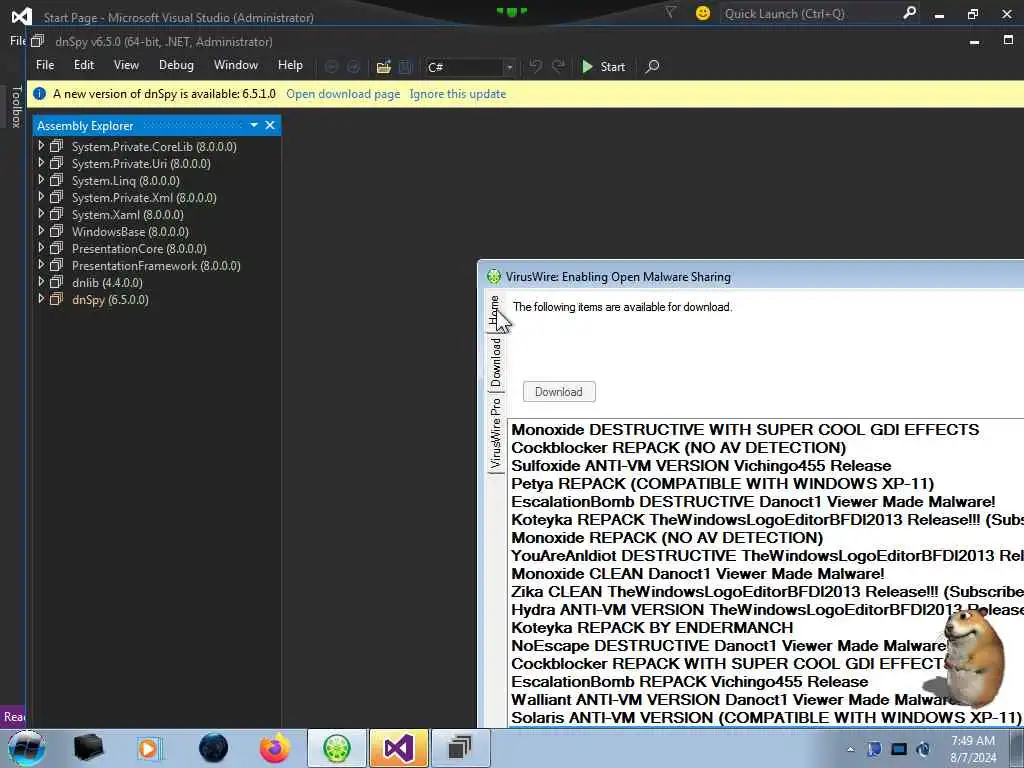
Task: Open the dnSpy File menu
Action: [x=45, y=65]
